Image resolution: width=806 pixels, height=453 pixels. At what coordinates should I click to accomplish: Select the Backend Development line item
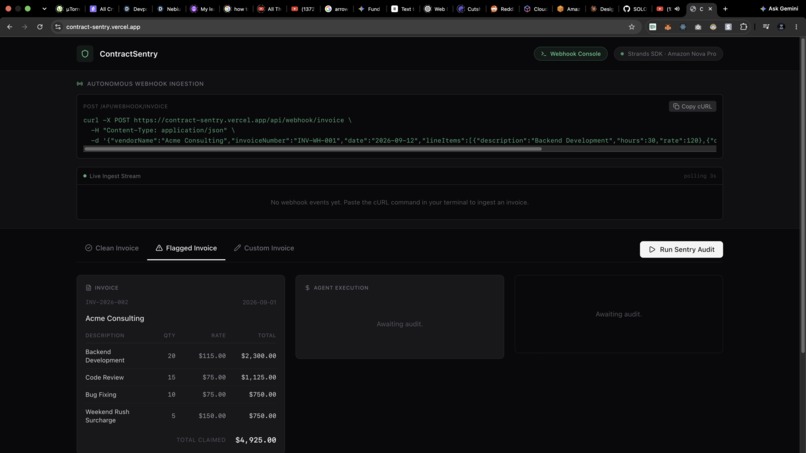tap(180, 356)
